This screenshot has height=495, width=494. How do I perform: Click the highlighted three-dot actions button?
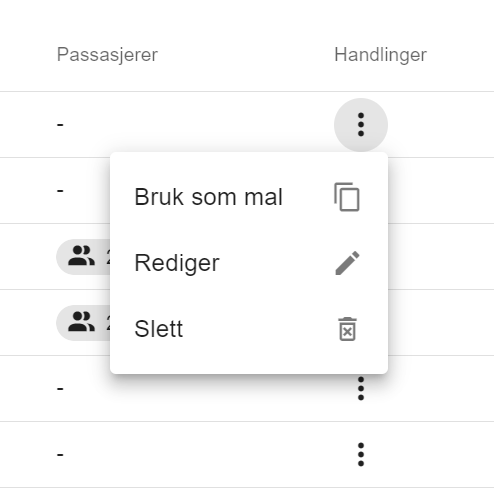coord(361,125)
